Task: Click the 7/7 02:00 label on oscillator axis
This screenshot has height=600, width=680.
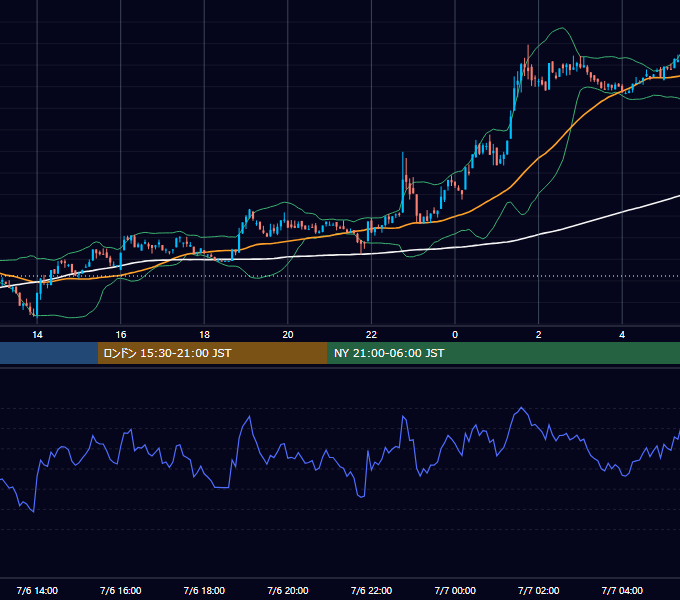Action: click(x=539, y=590)
